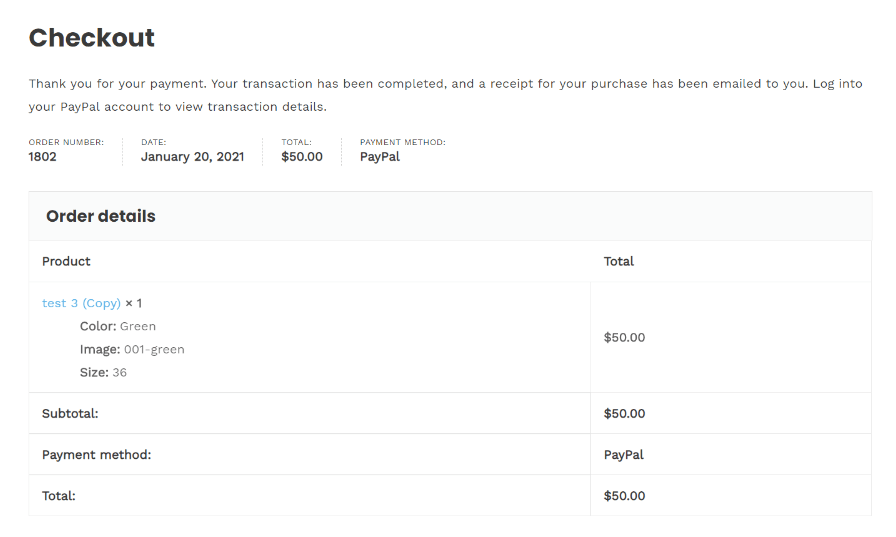This screenshot has height=537, width=896.
Task: Click the Subtotal amount $50.00
Action: click(x=624, y=413)
